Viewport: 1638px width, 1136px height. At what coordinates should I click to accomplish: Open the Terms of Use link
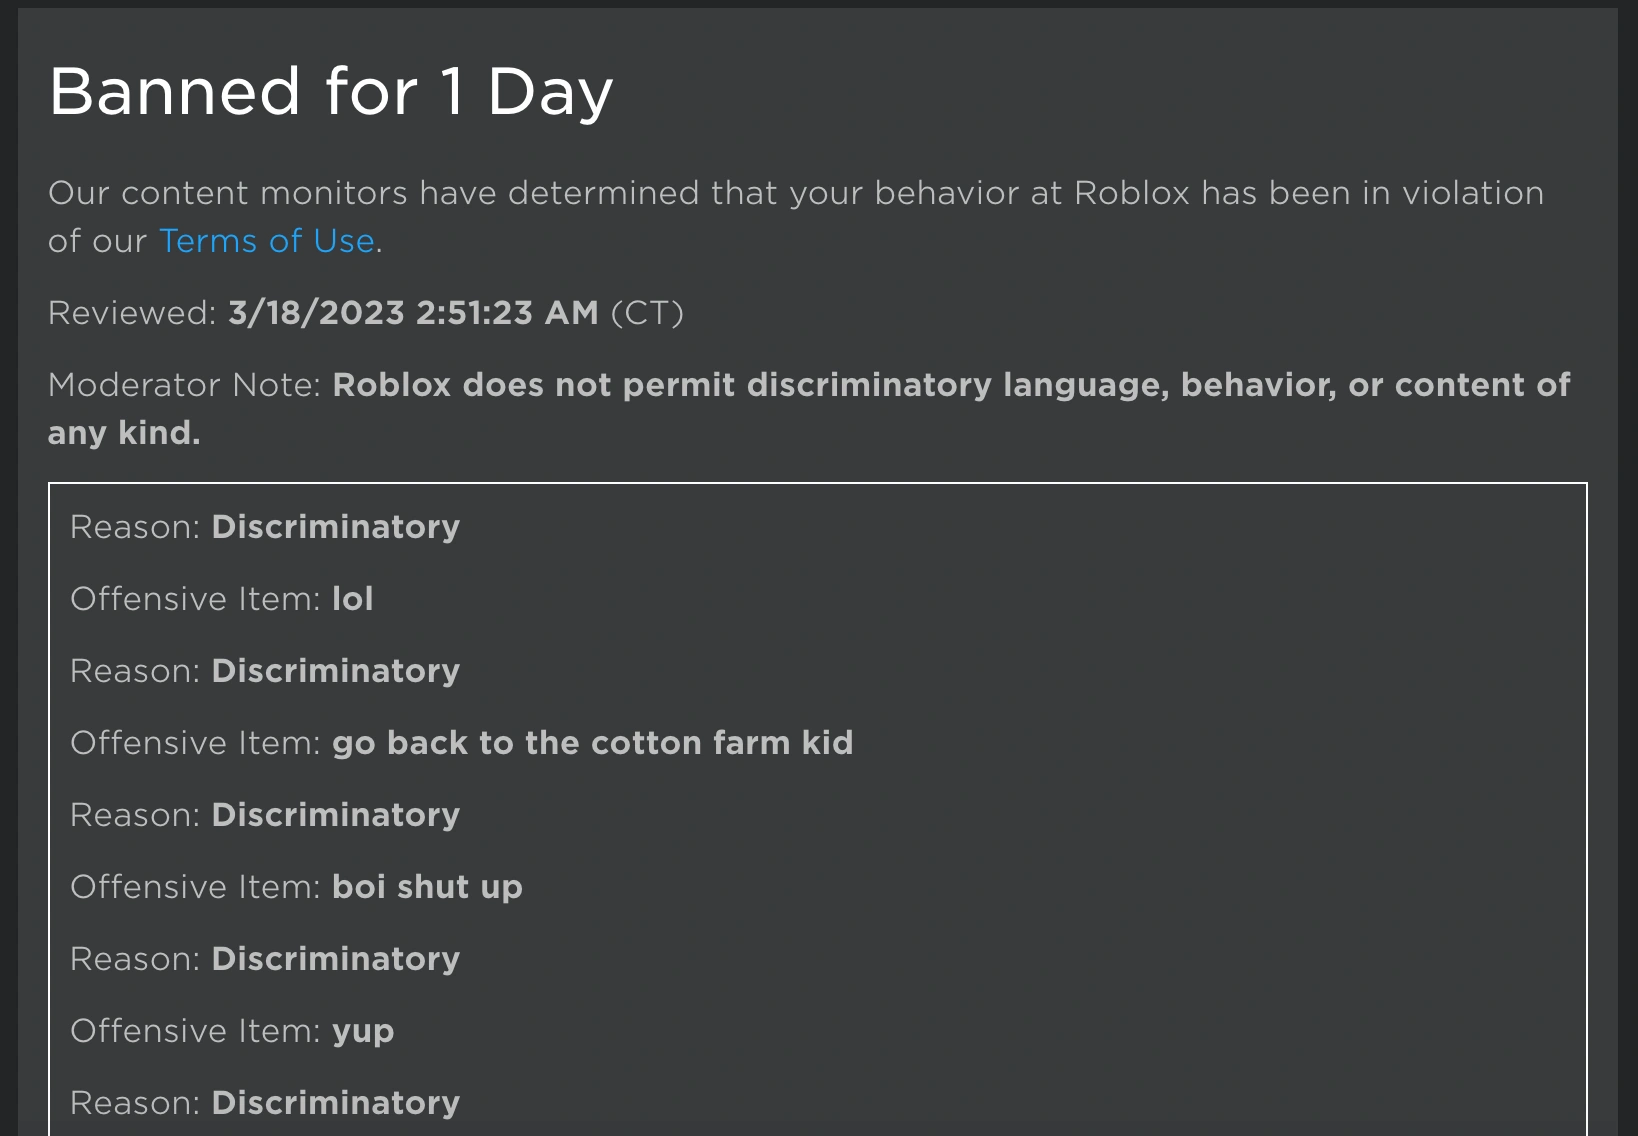[266, 241]
